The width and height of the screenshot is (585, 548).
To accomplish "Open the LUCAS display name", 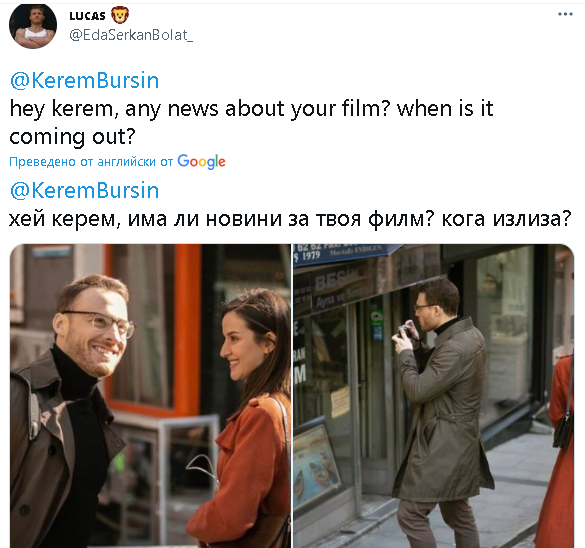I will [88, 16].
